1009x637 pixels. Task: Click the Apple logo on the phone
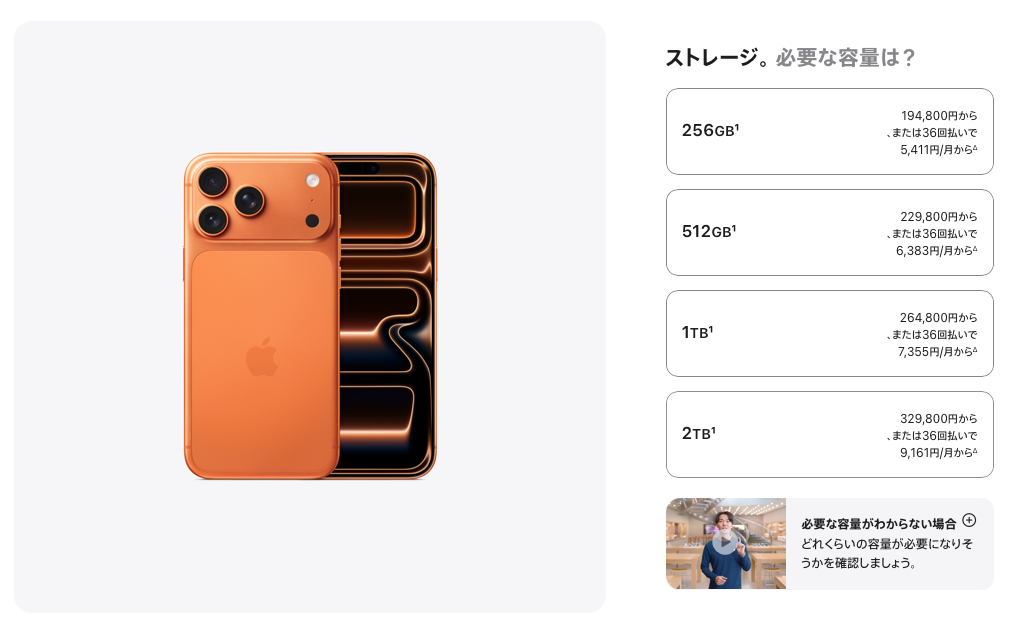coord(262,356)
